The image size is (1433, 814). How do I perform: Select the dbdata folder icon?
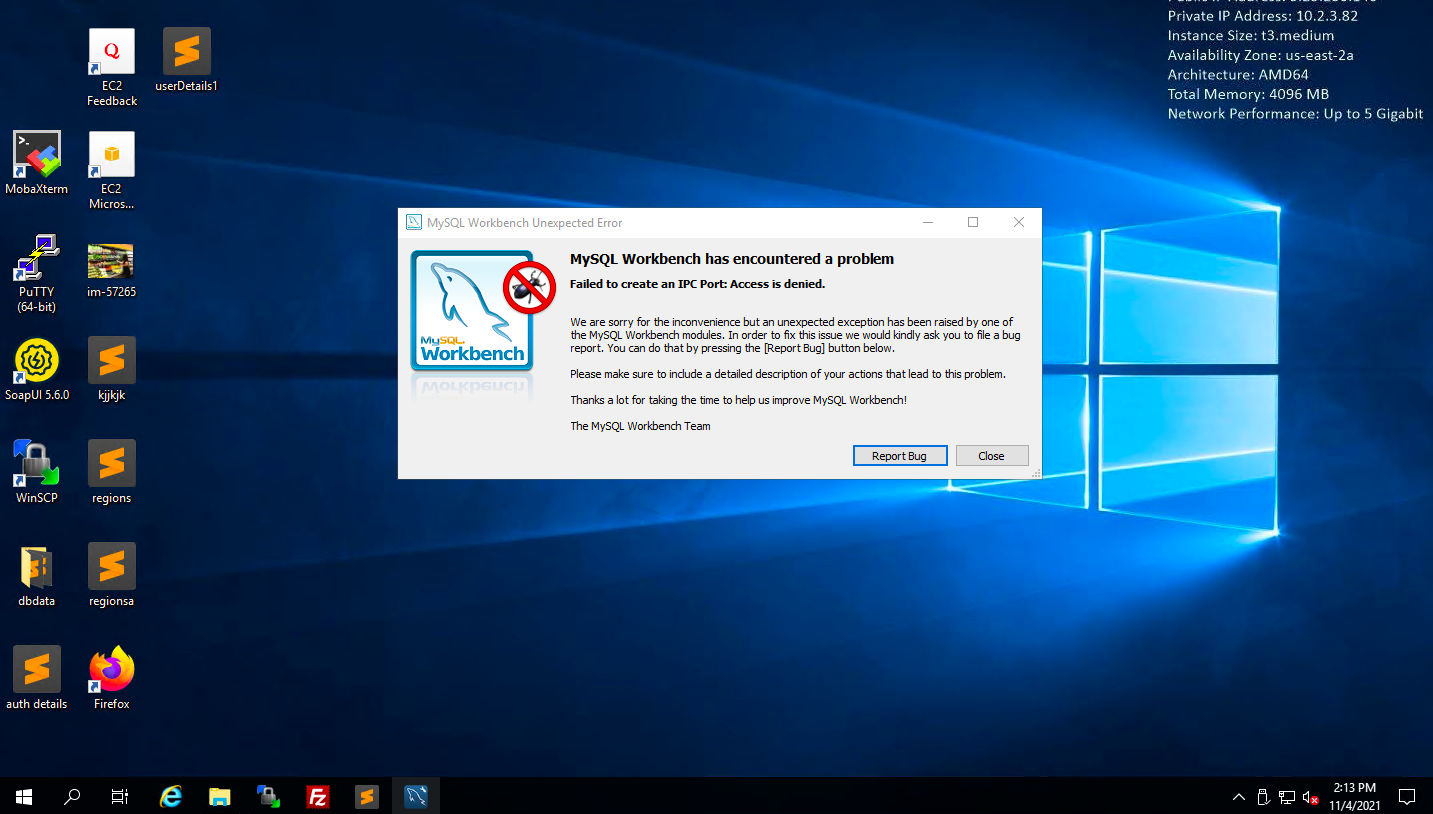tap(37, 575)
